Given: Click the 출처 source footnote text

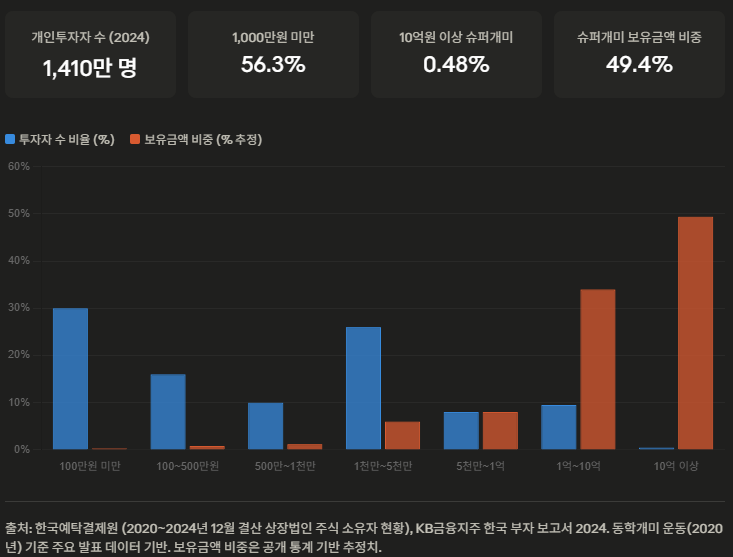Looking at the screenshot, I should pos(364,537).
